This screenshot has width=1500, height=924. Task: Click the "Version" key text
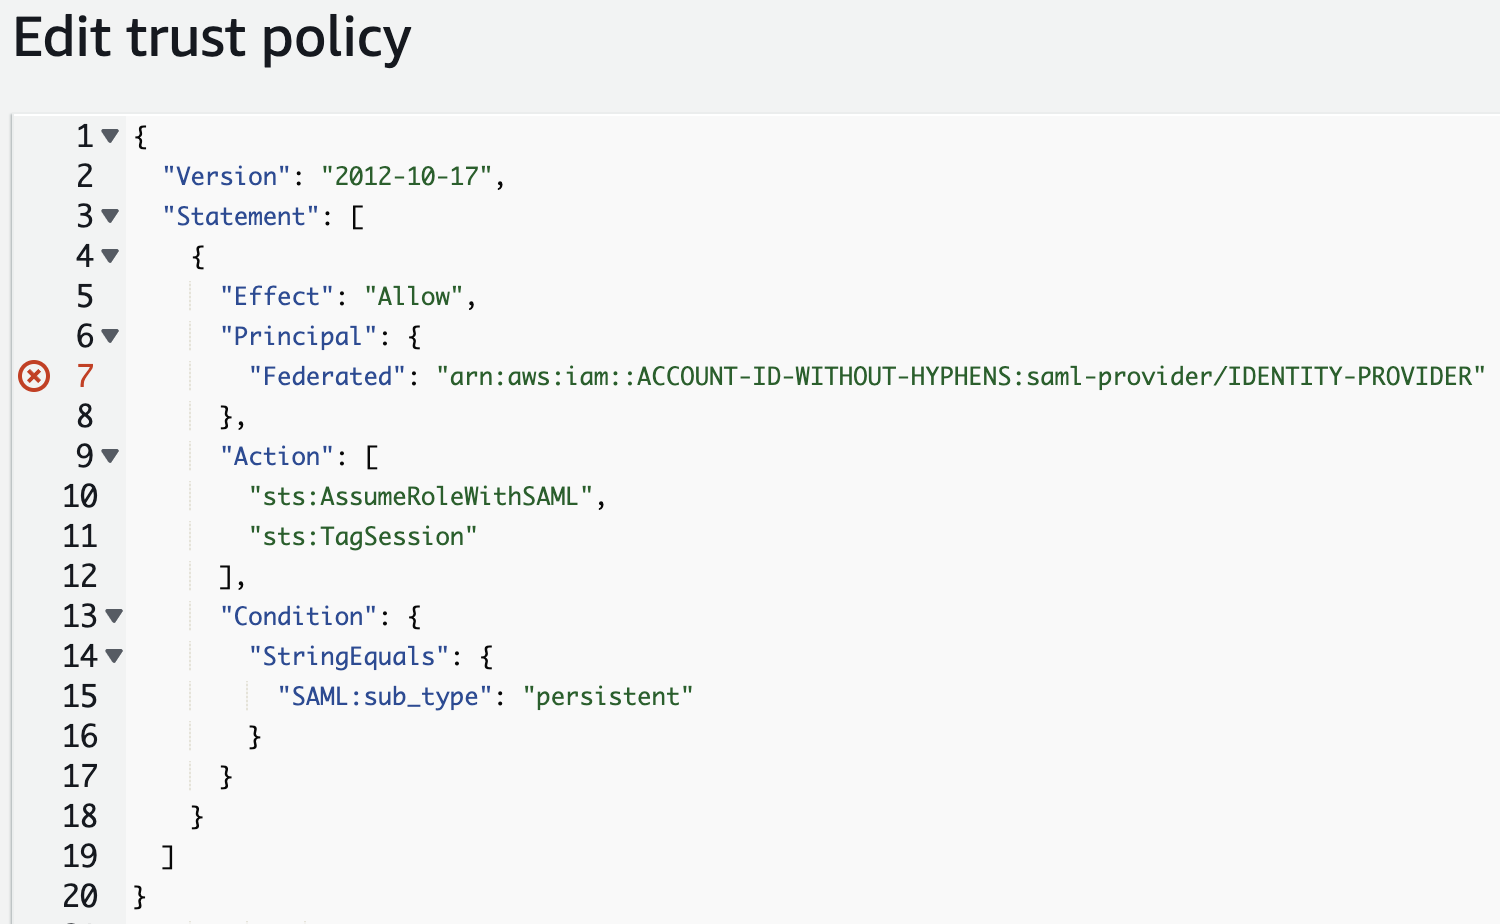(226, 176)
